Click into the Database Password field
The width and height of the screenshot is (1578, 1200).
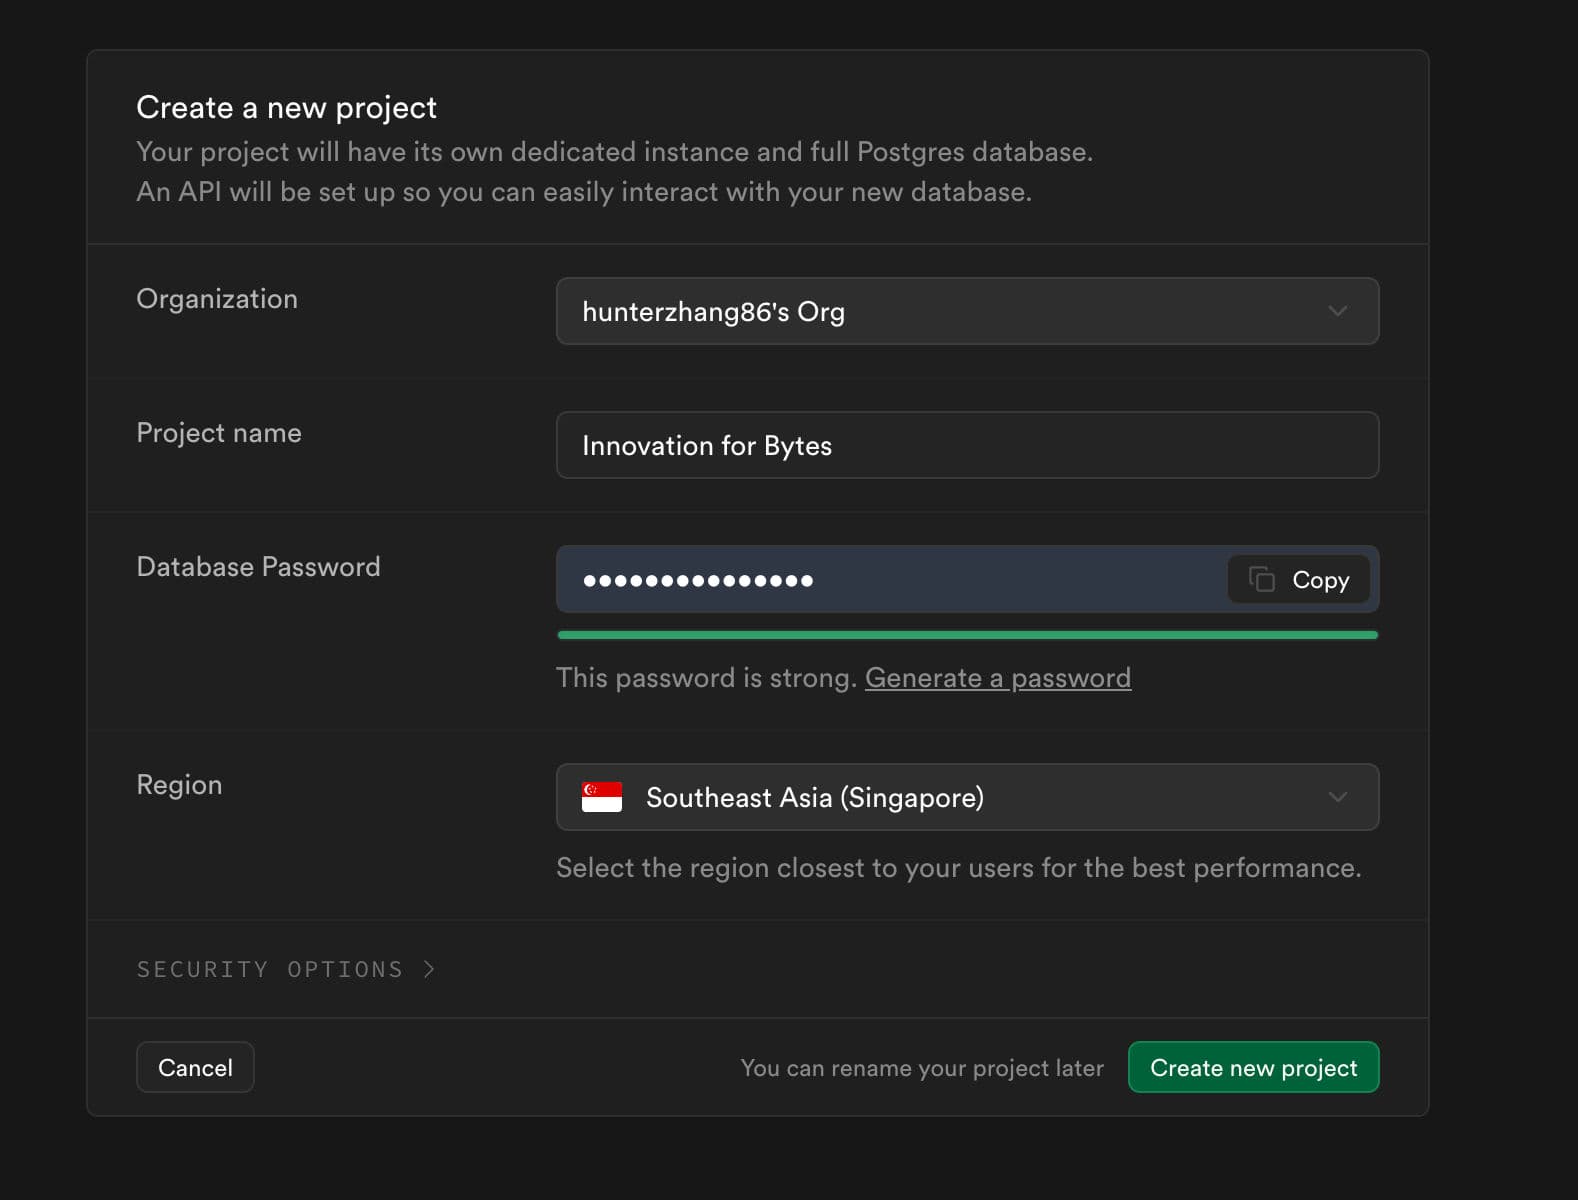(890, 579)
